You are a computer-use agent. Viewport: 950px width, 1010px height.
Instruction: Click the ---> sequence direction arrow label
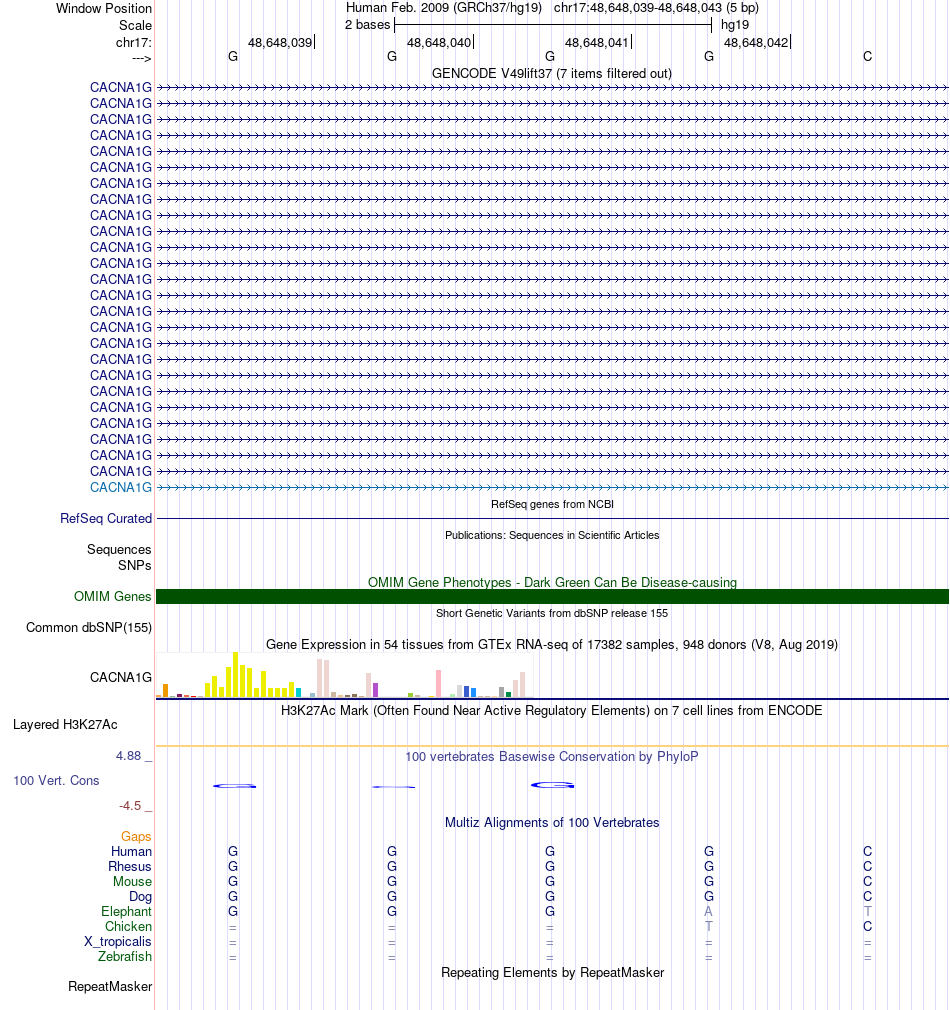(141, 59)
